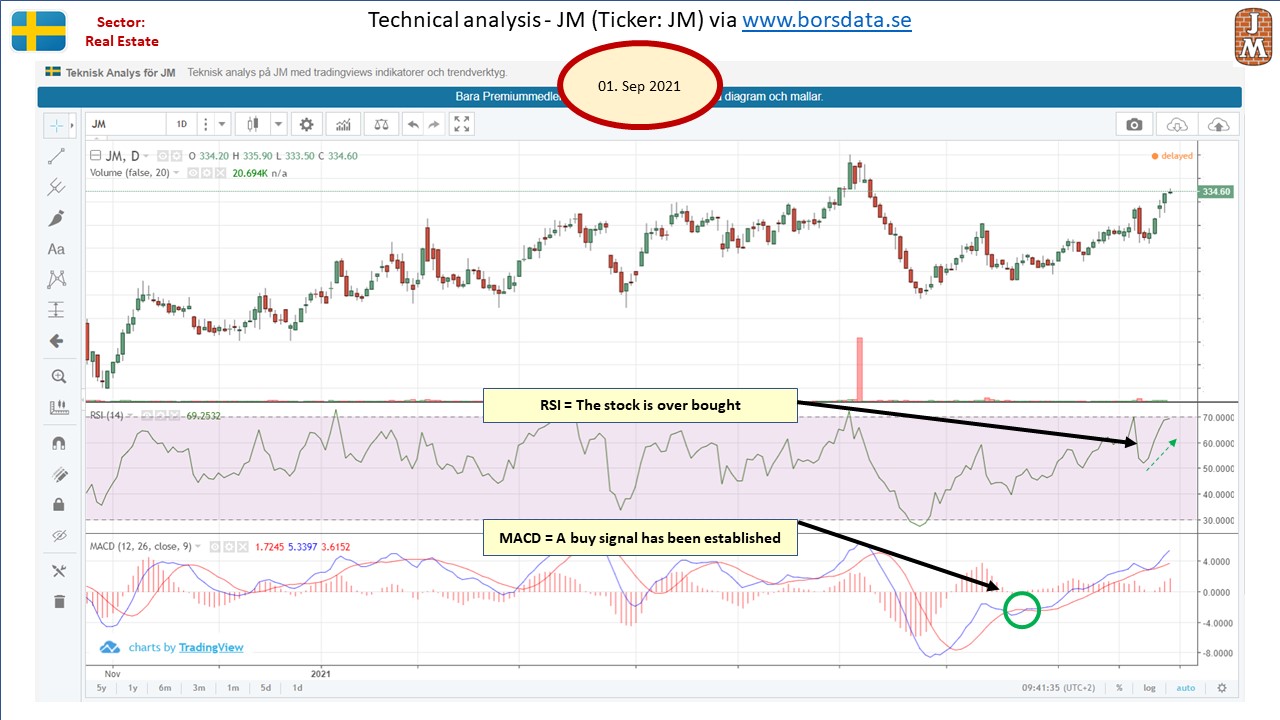
Task: Expand the interval dropdown arrow
Action: (x=221, y=124)
